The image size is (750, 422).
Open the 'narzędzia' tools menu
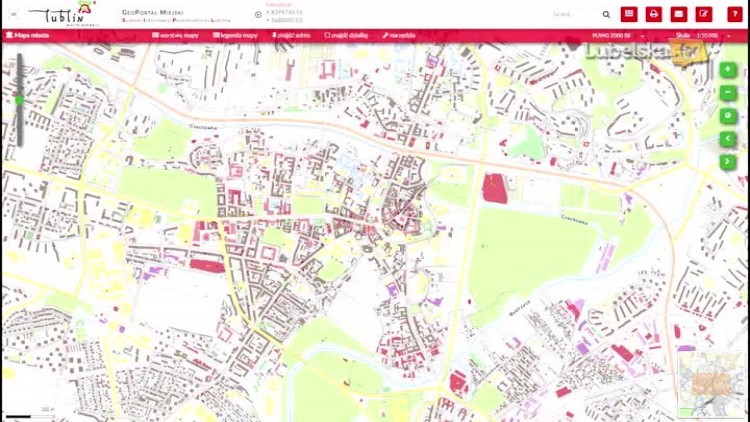(399, 35)
